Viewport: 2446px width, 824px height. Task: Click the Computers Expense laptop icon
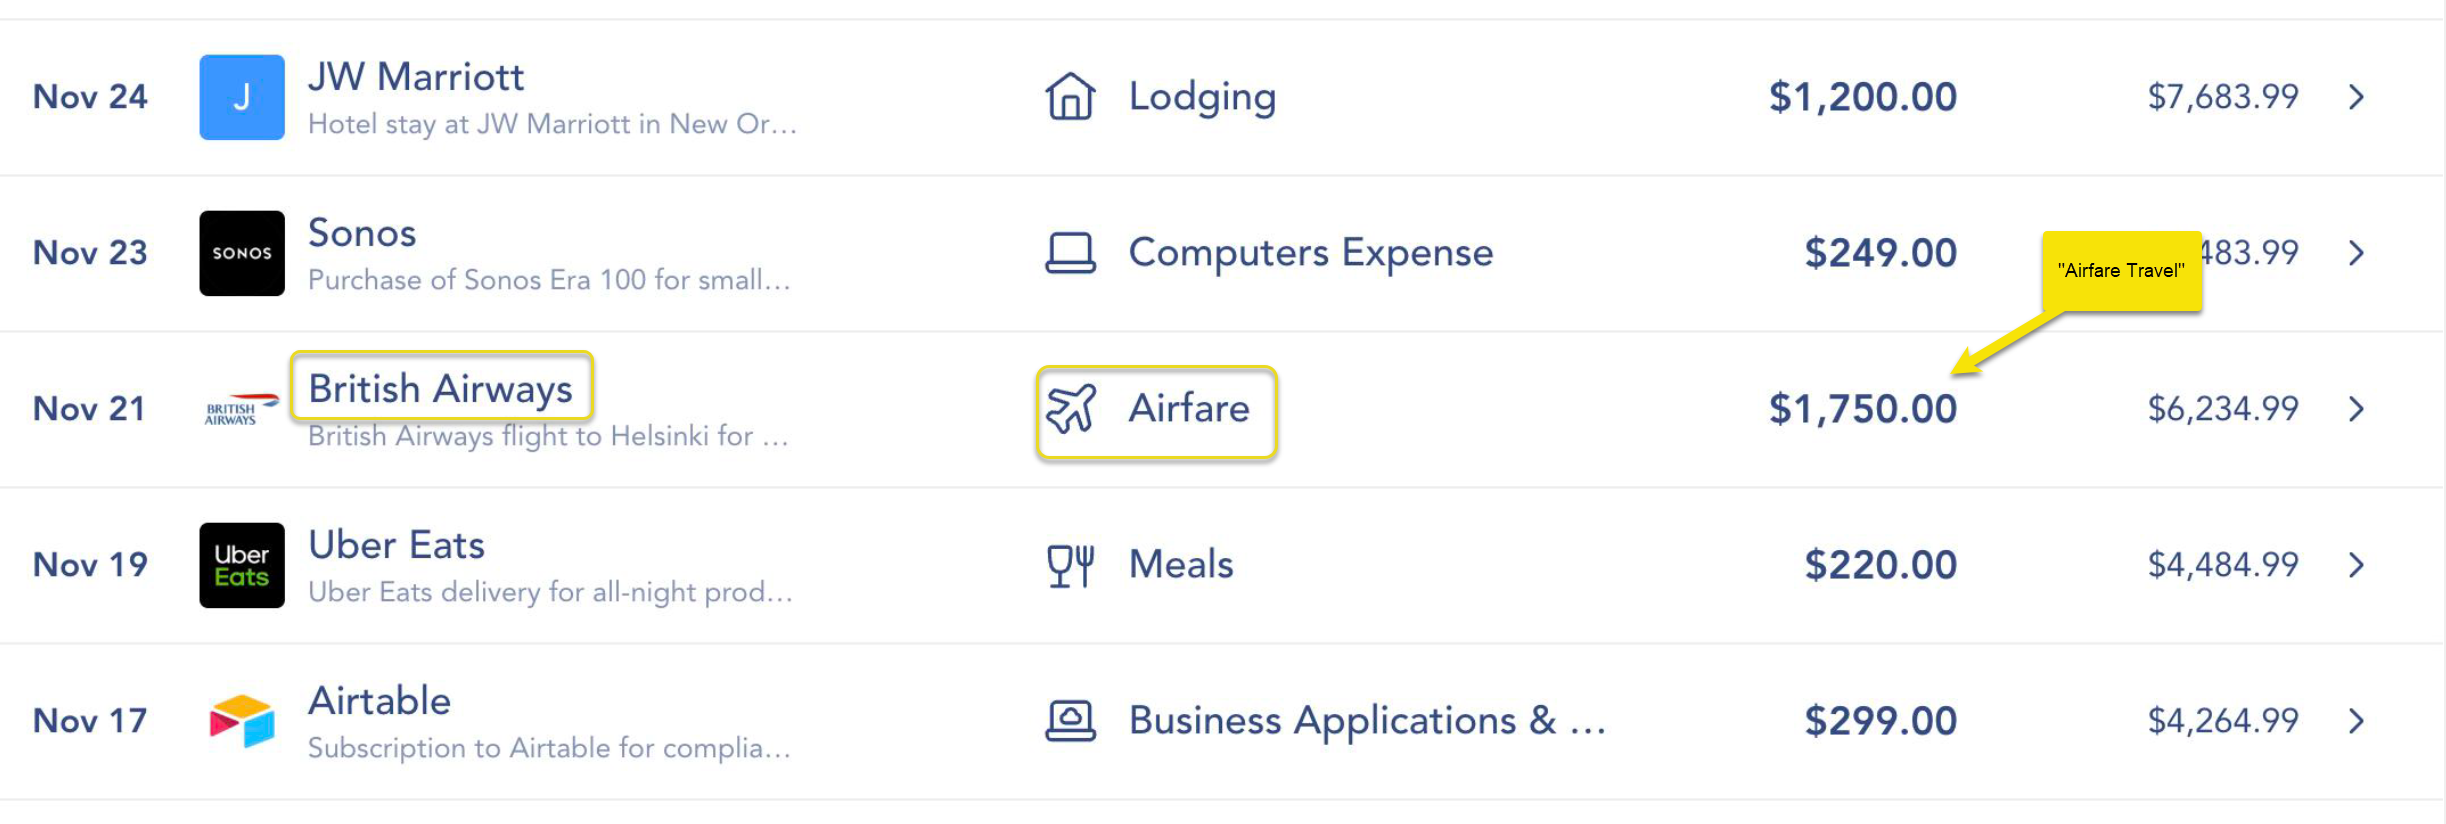click(1070, 253)
